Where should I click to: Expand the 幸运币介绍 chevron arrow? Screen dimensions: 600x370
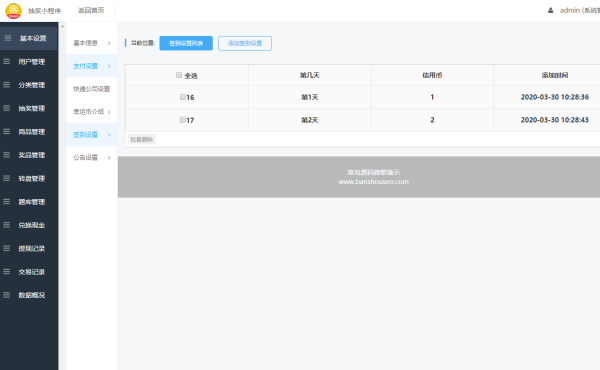click(x=109, y=112)
